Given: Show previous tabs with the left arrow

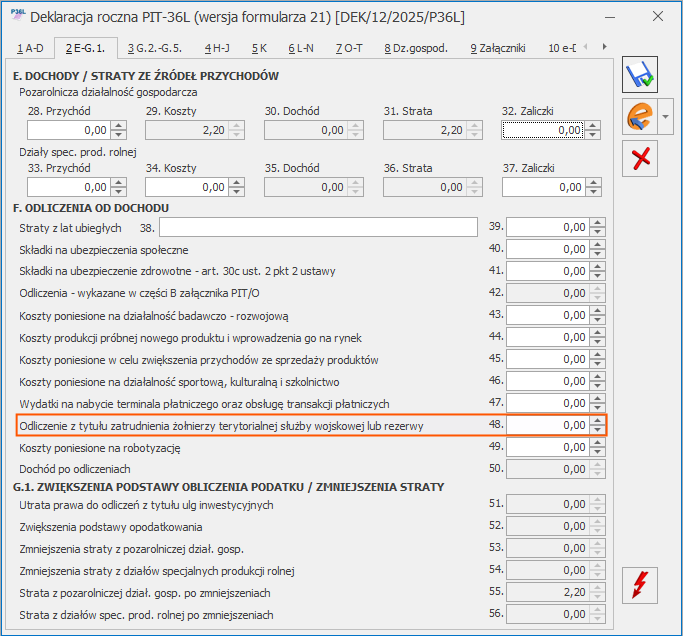Looking at the screenshot, I should pos(585,47).
